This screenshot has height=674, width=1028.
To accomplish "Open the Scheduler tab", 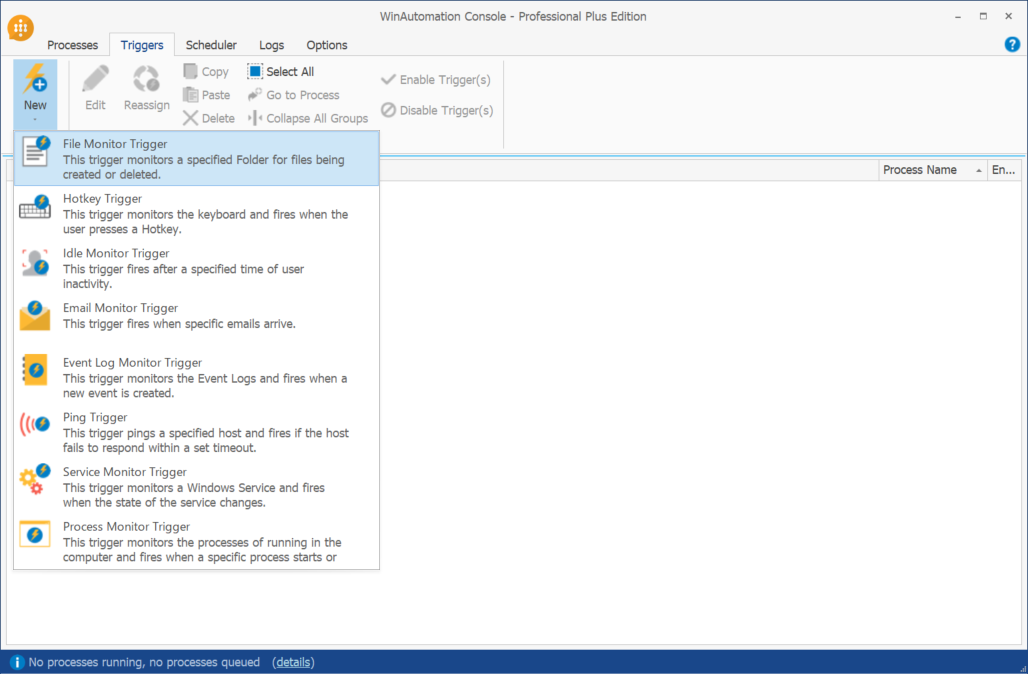I will point(211,45).
